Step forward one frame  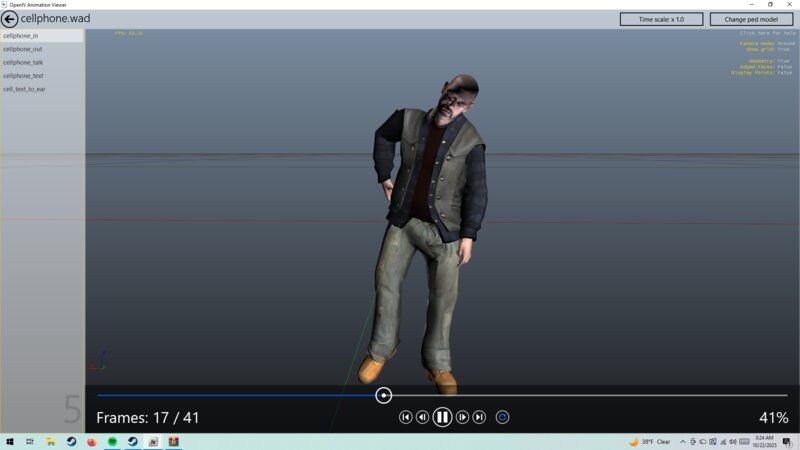[x=462, y=417]
